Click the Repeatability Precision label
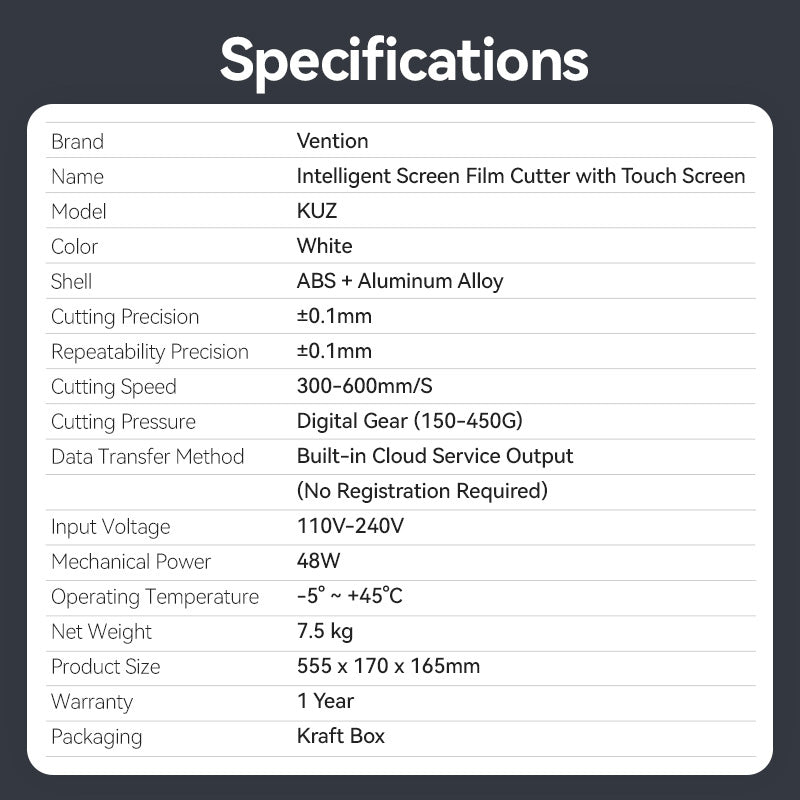Image resolution: width=800 pixels, height=800 pixels. point(149,352)
